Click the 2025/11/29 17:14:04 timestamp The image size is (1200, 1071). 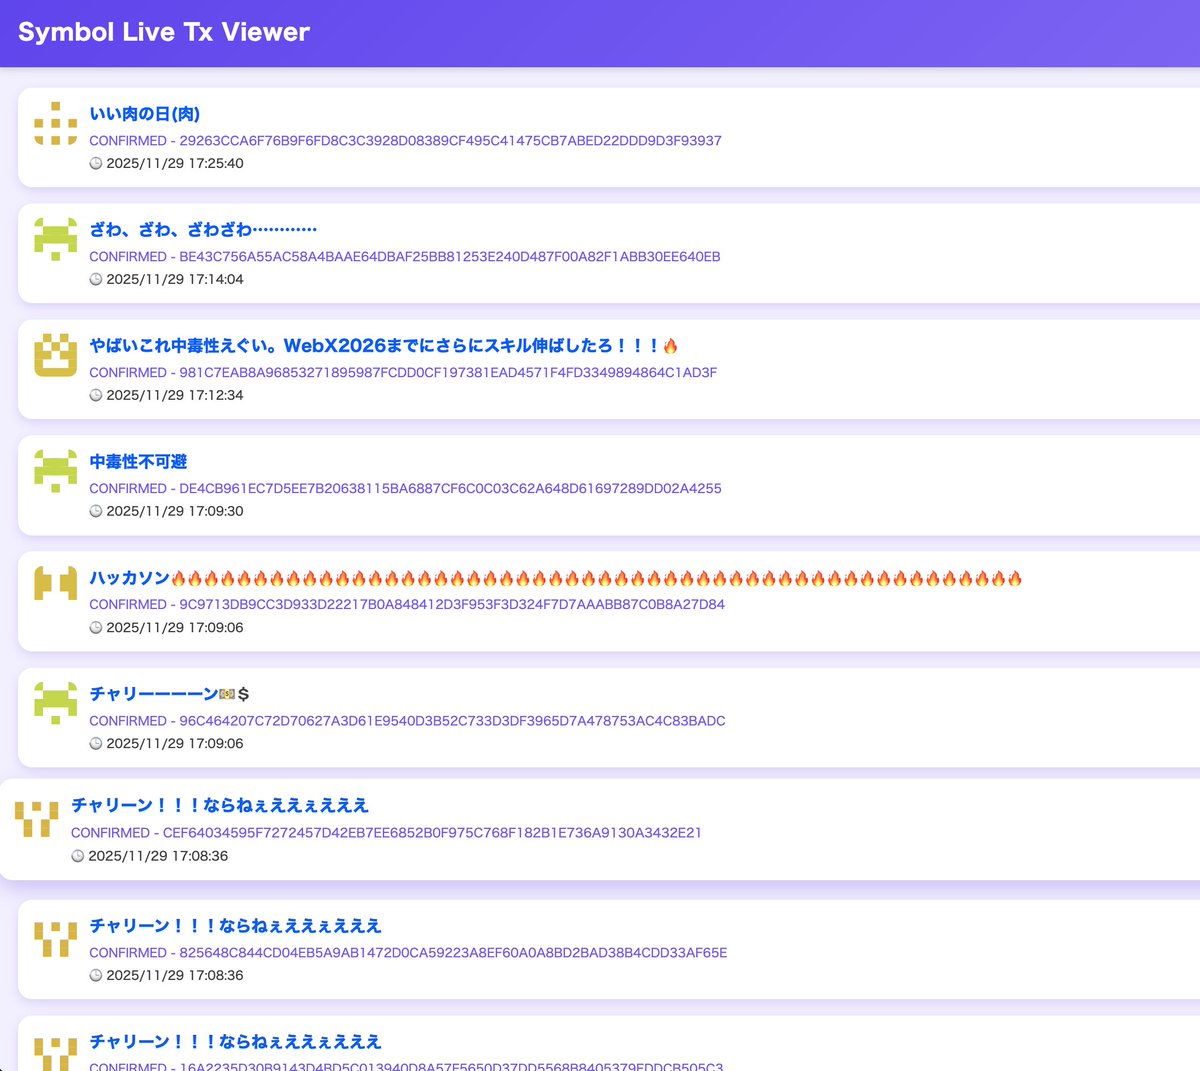click(x=175, y=279)
